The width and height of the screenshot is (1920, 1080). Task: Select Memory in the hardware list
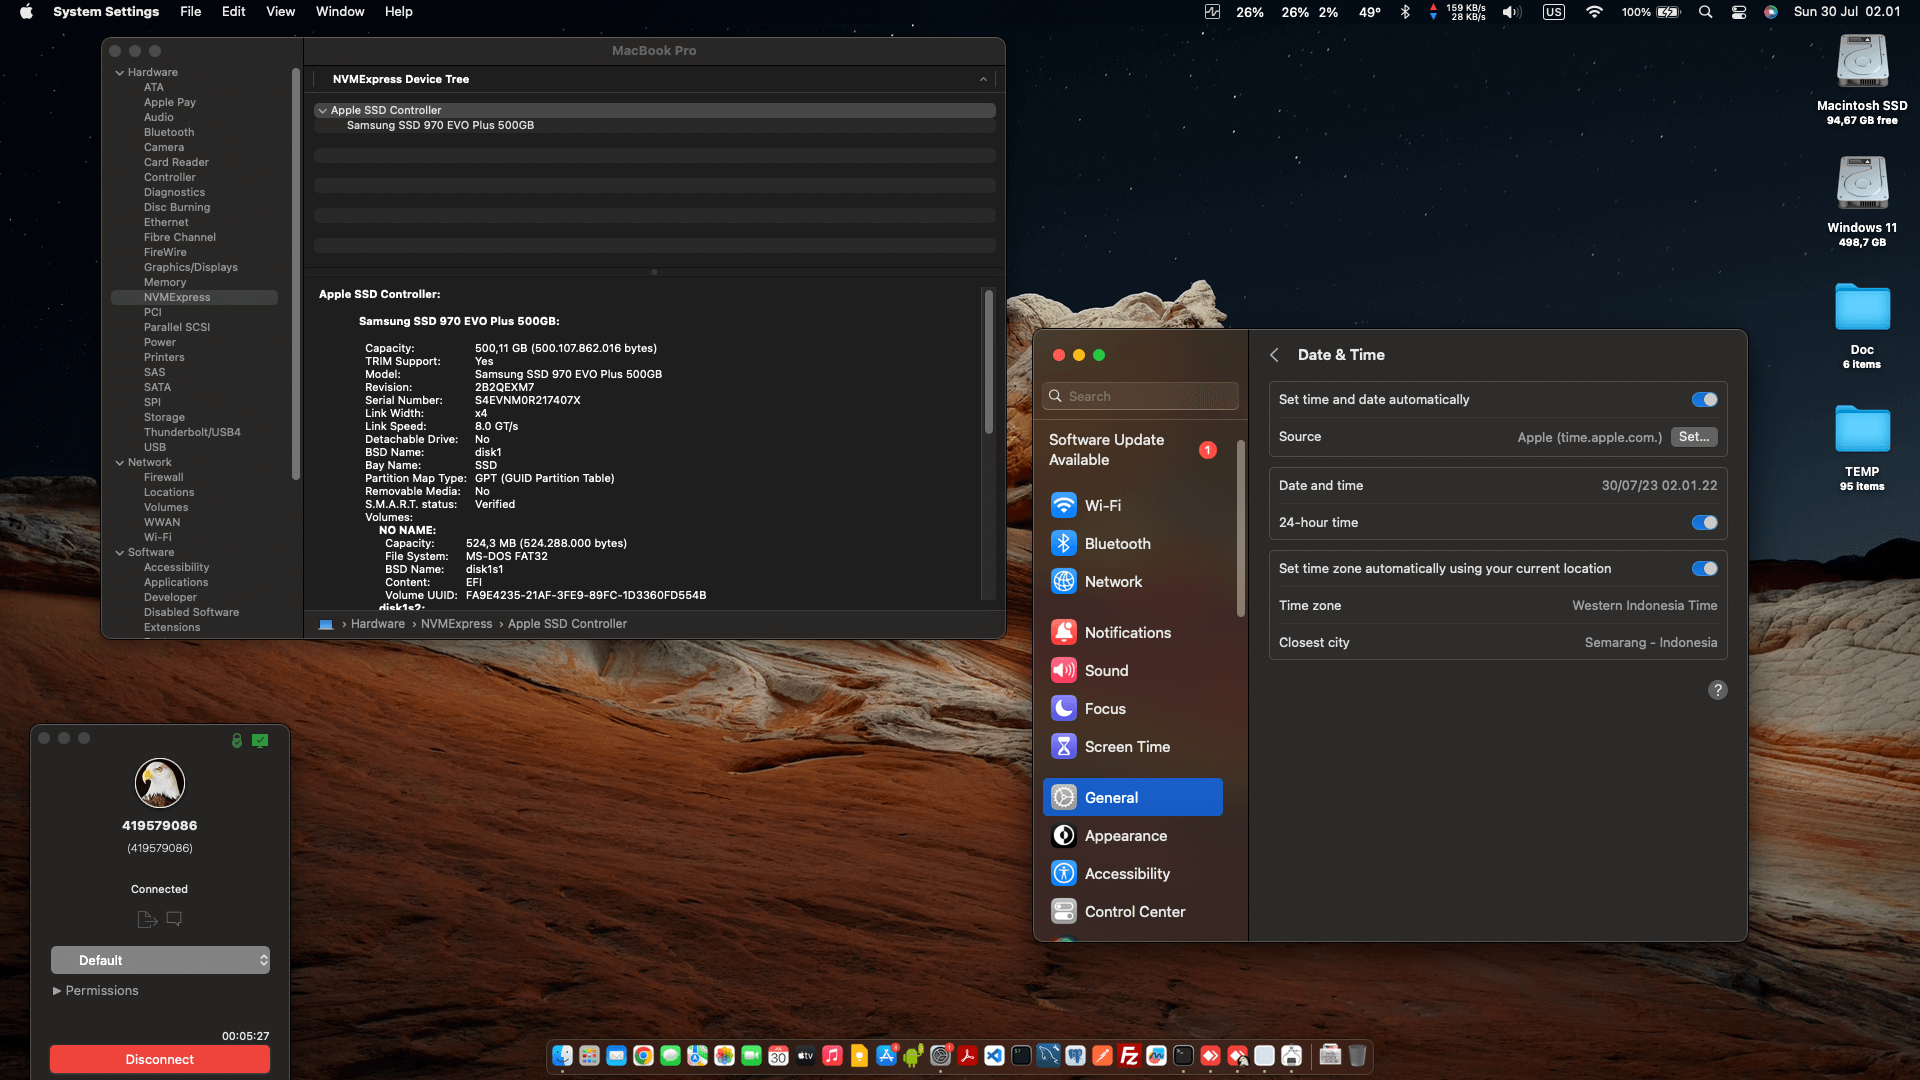pos(165,283)
